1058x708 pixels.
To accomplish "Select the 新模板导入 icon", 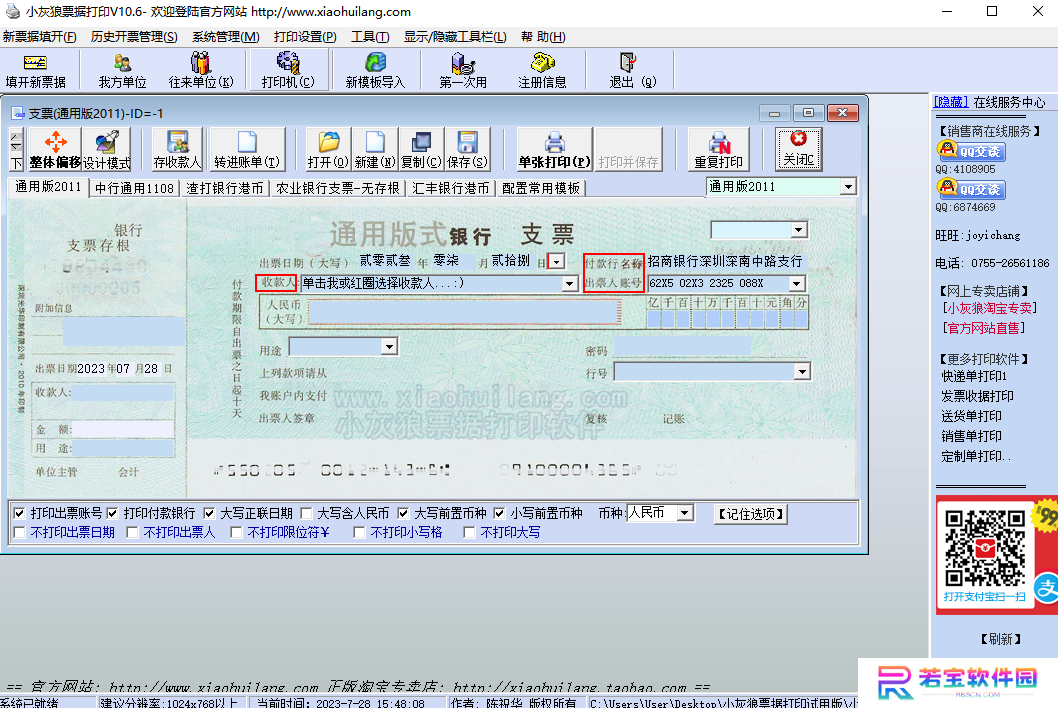I will point(375,70).
